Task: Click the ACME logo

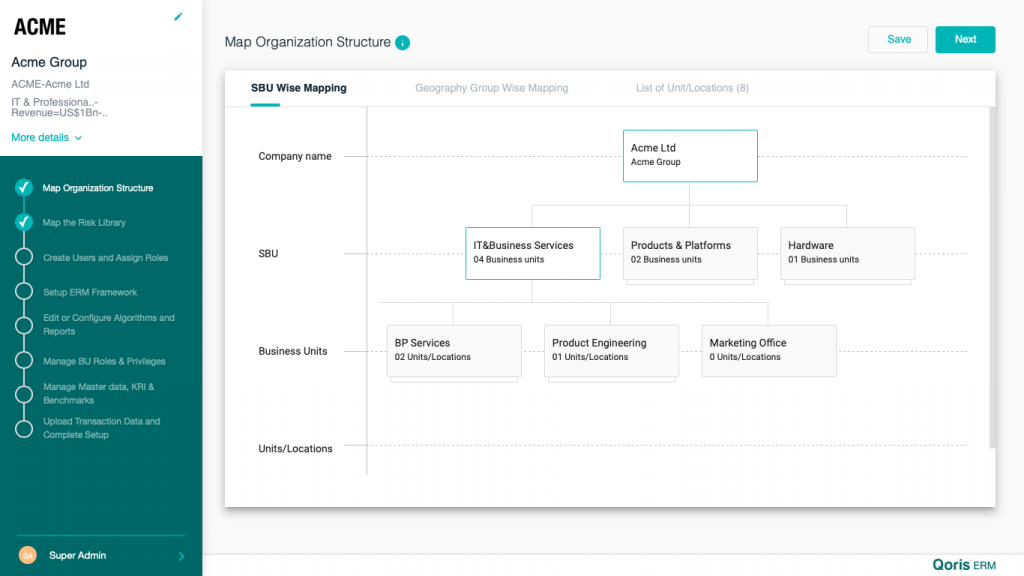Action: pos(40,27)
